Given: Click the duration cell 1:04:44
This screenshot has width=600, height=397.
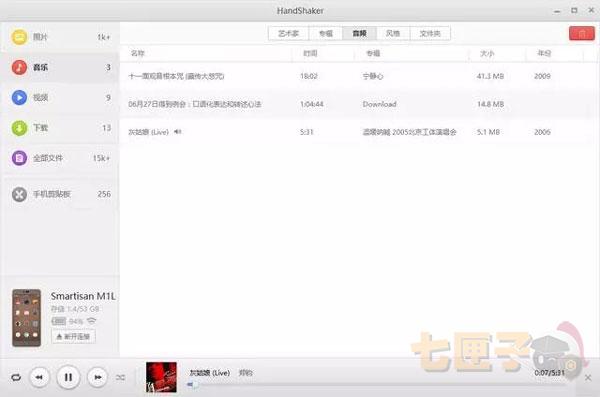Looking at the screenshot, I should [x=311, y=104].
